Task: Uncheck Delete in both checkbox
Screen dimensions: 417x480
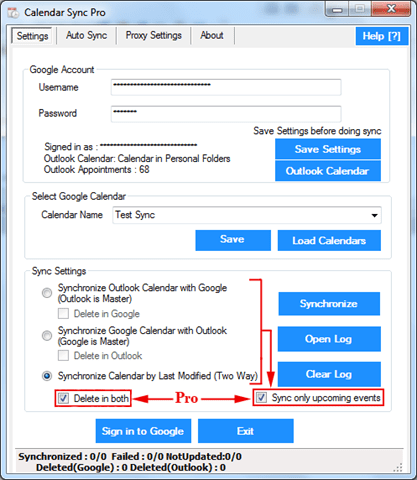Action: tap(63, 398)
